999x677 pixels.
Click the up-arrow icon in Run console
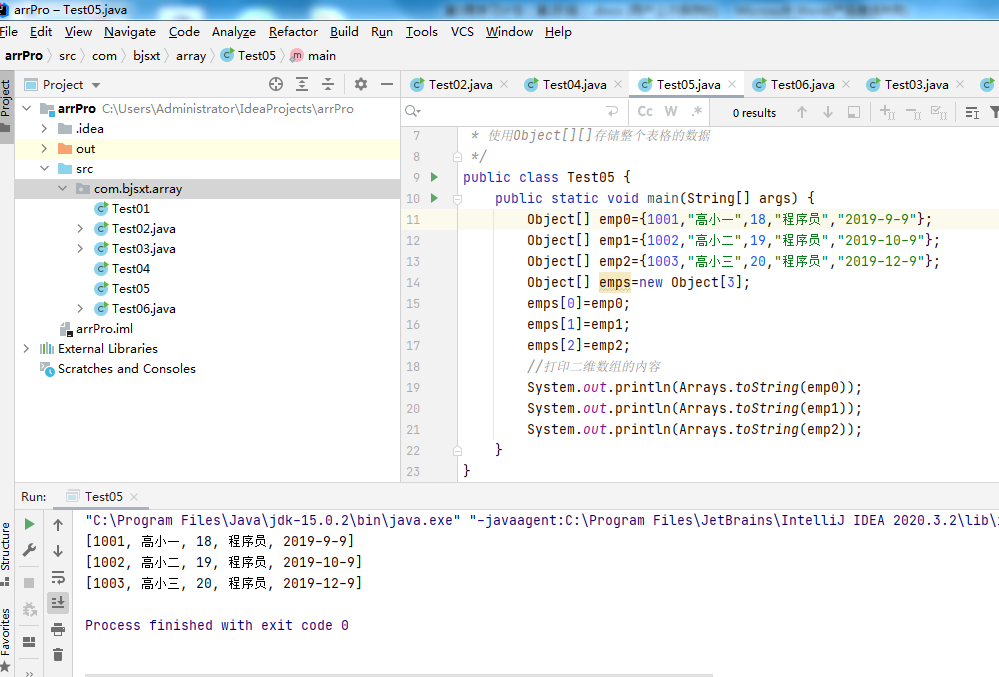pyautogui.click(x=58, y=525)
